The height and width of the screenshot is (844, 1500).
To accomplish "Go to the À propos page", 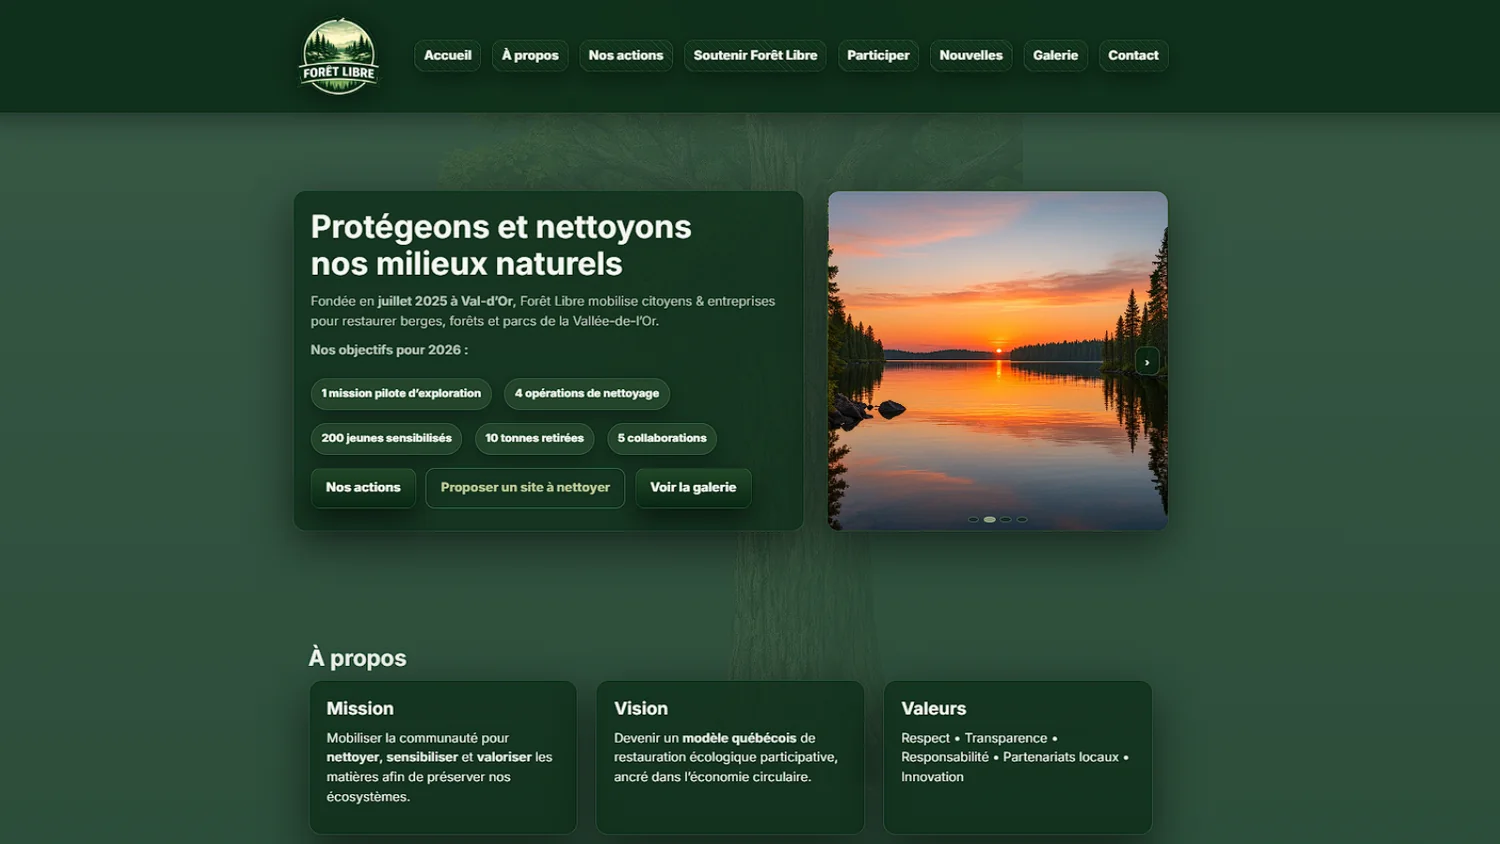I will tap(530, 55).
